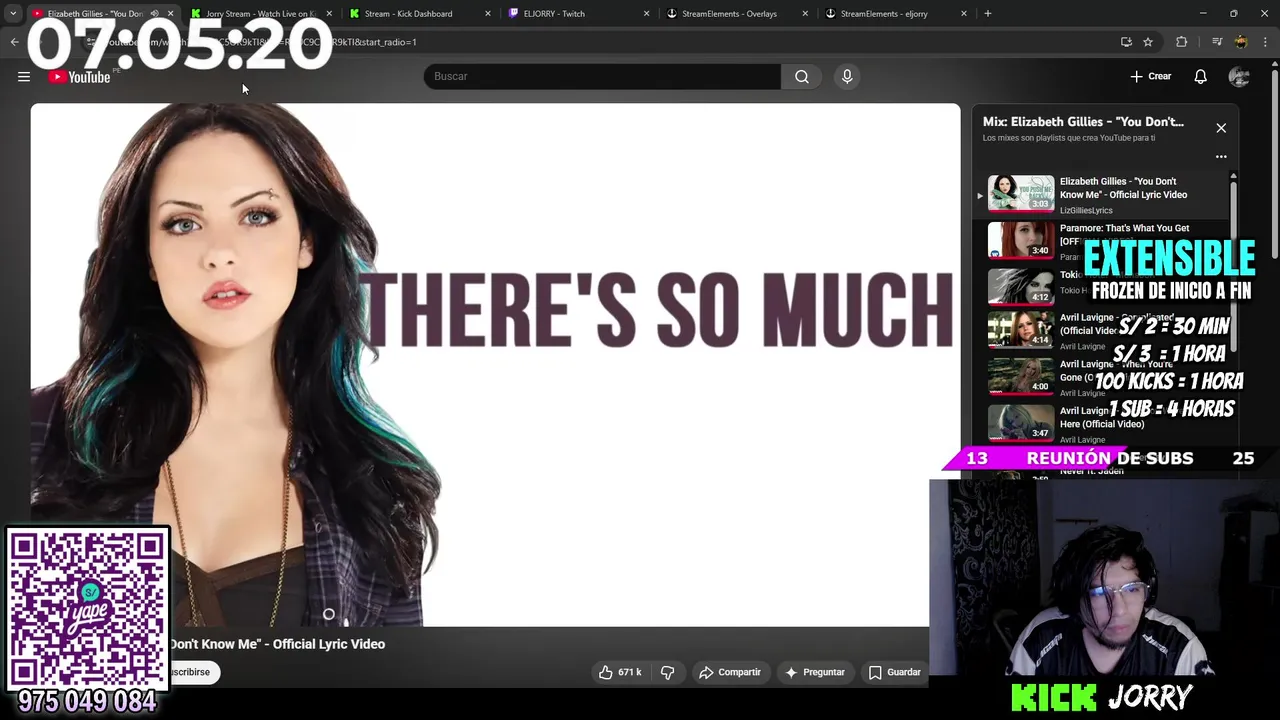Select the Tokio Hotel video thumbnail in the mix
1280x720 pixels.
[1021, 286]
